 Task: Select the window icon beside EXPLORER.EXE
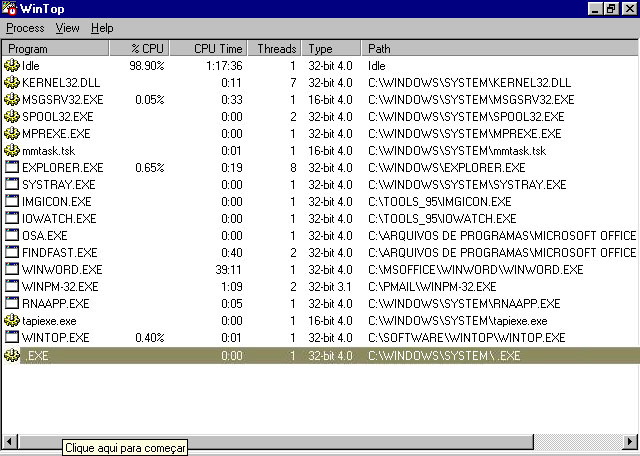point(12,167)
